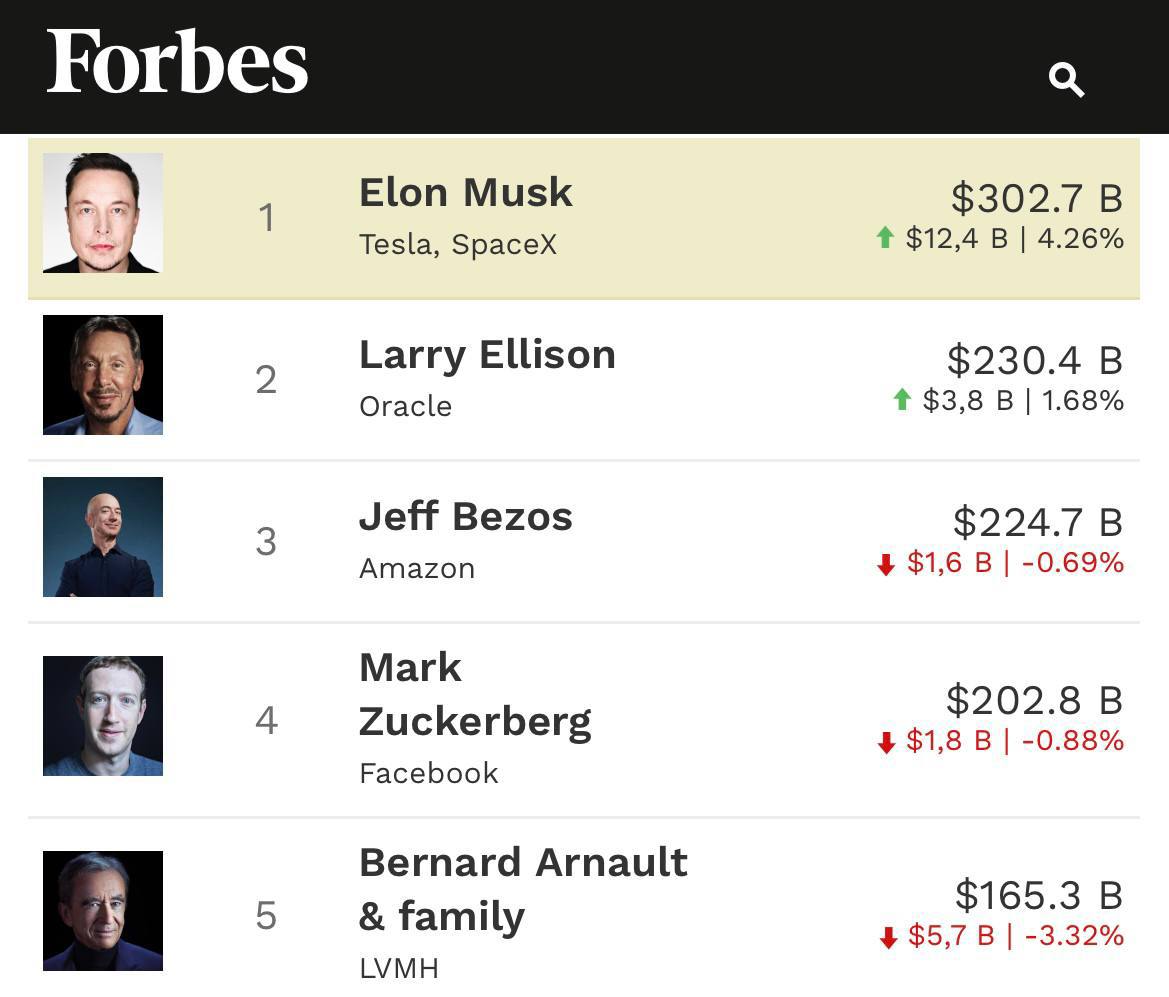
Task: Open Mark Zuckerberg's profile photo
Action: pos(103,716)
